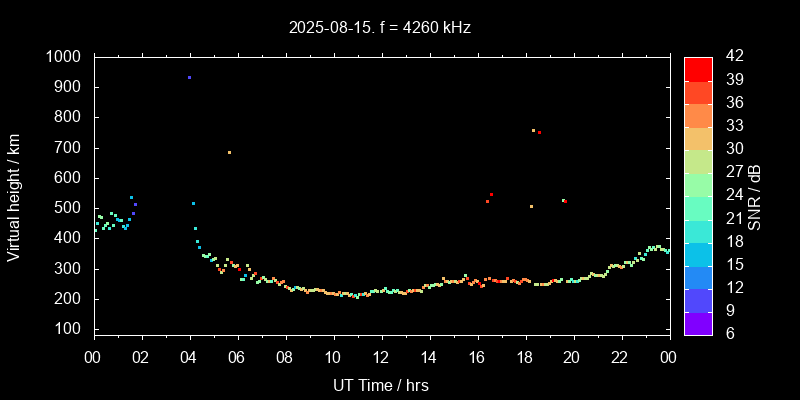Viewport: 800px width, 400px height.
Task: Select the yellow-green colorbar segment between 27 and 30
Action: [x=698, y=161]
